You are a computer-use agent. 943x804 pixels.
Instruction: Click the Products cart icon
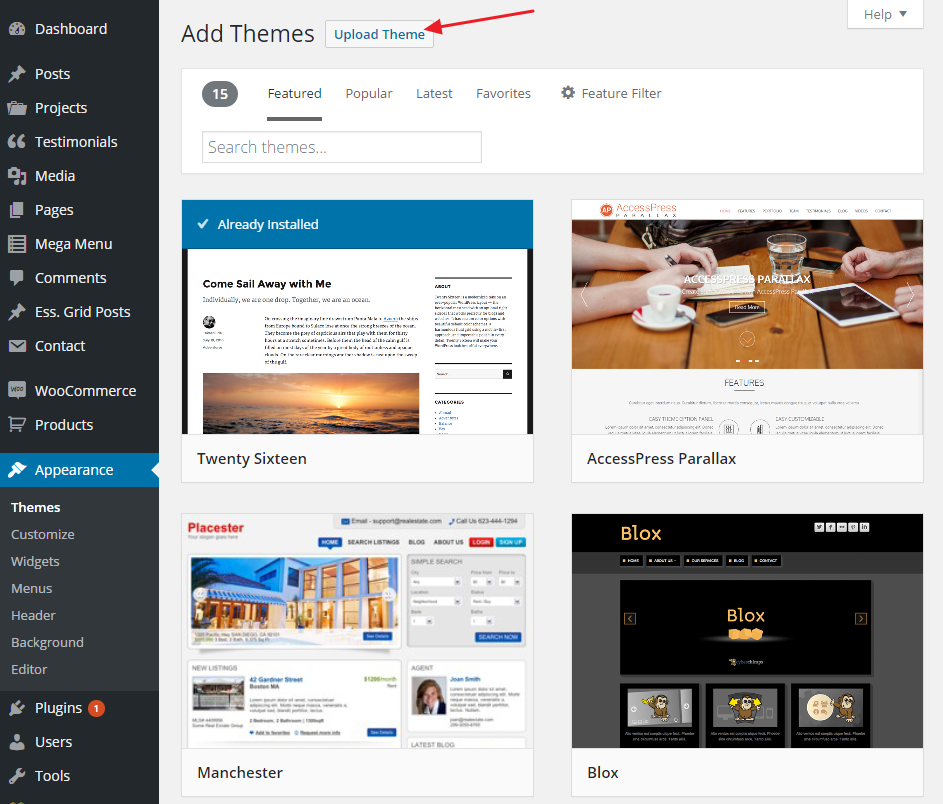tap(17, 425)
